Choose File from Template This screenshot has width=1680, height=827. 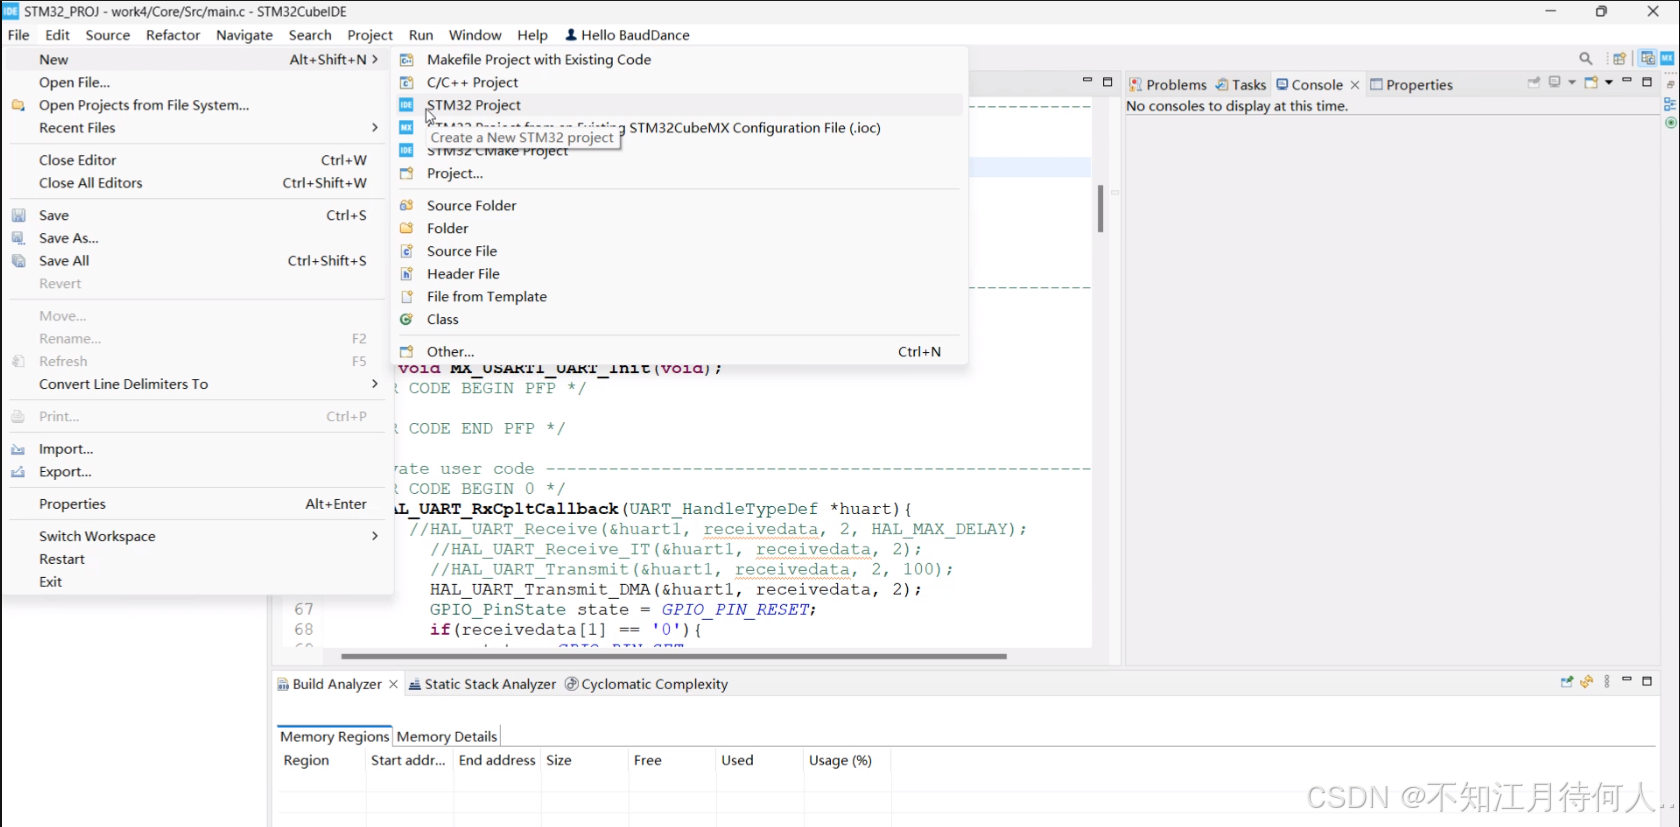678,297
